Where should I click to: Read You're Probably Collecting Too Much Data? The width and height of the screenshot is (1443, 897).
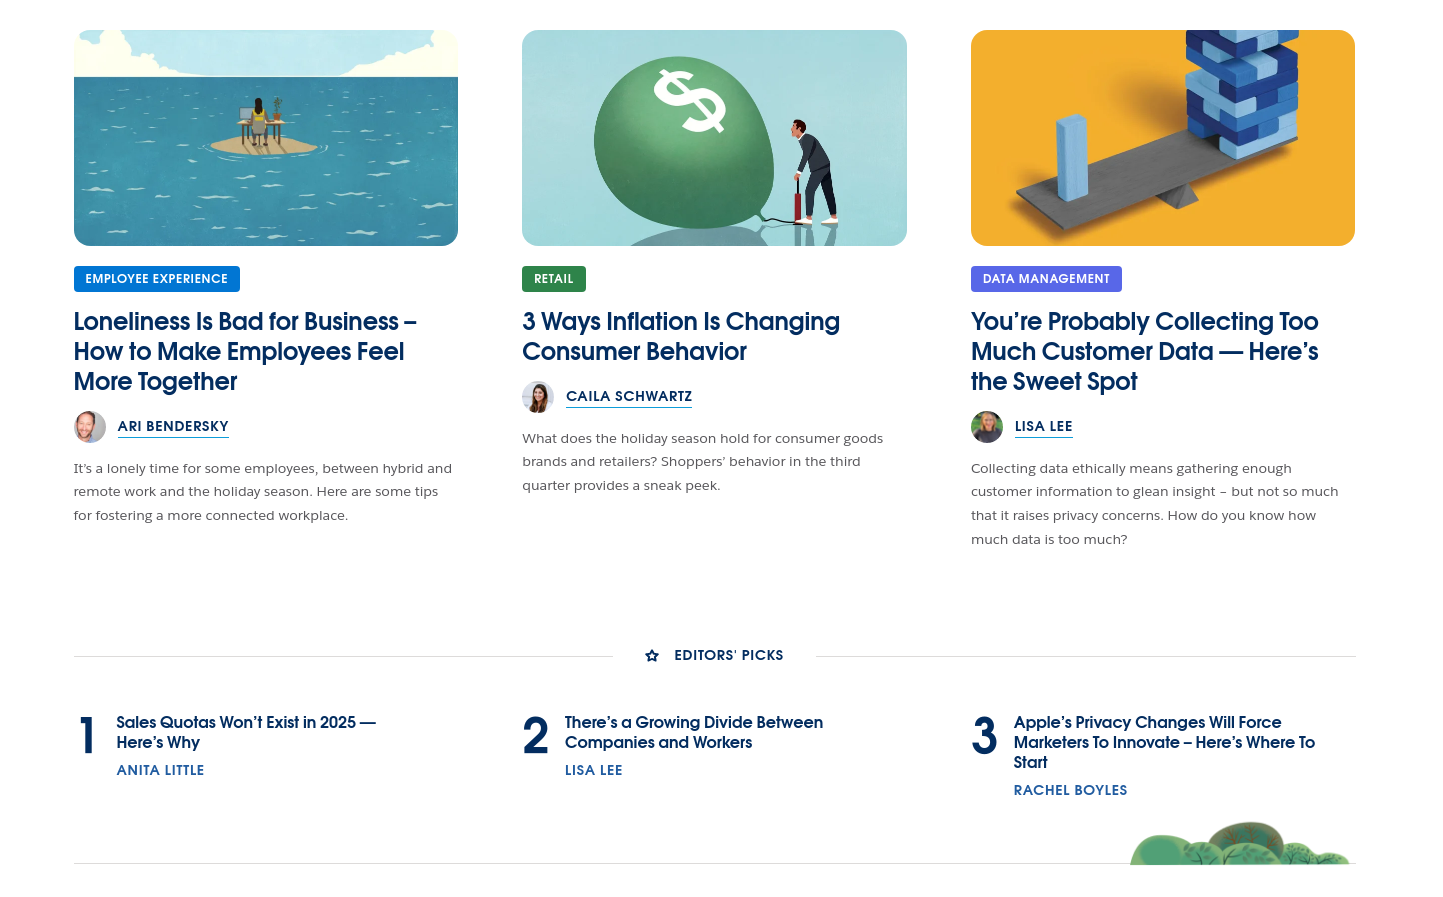coord(1145,352)
